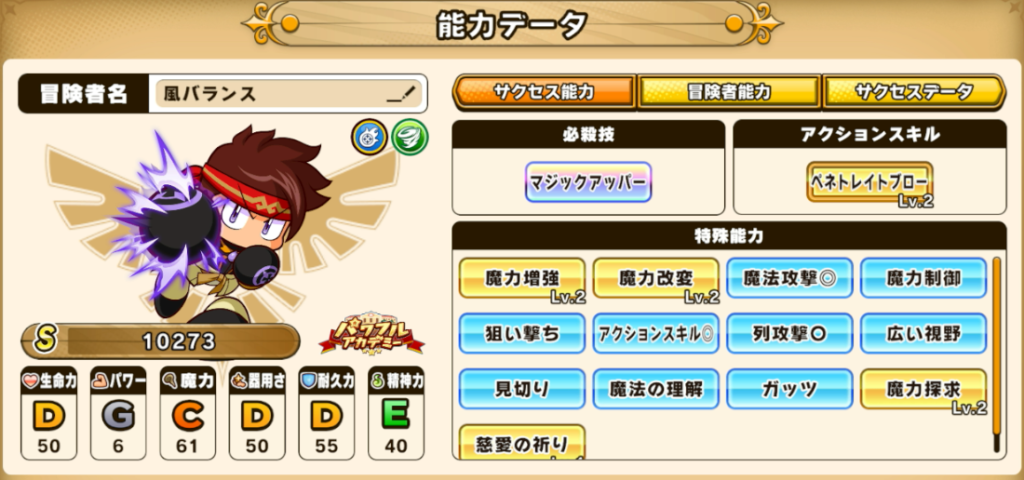The image size is (1024, 480).
Task: Tap the 精神力 stat E rank badge
Action: coord(396,413)
